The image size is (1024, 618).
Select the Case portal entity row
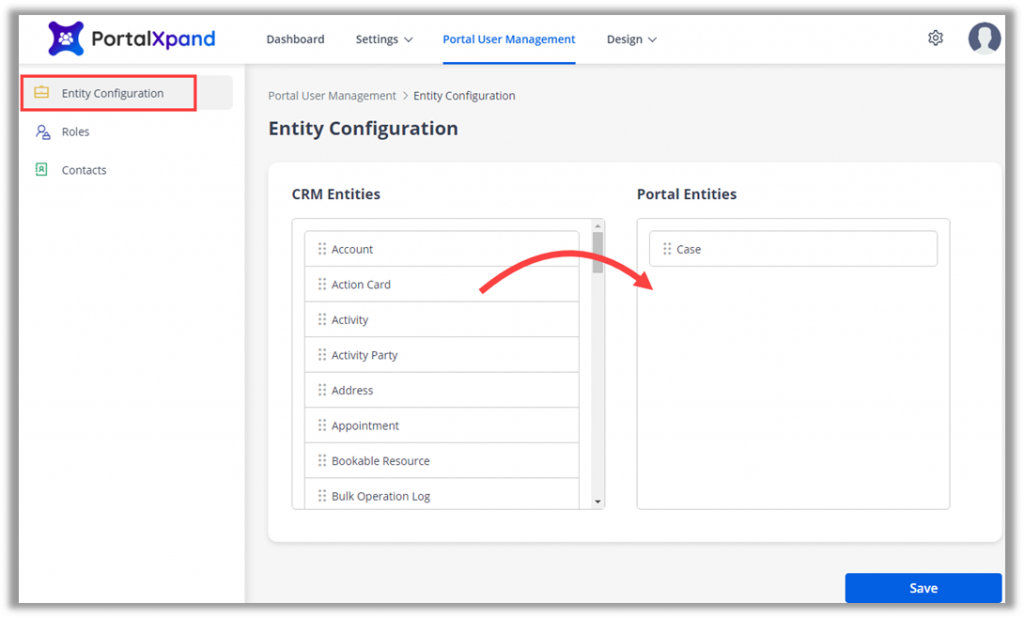coord(793,249)
